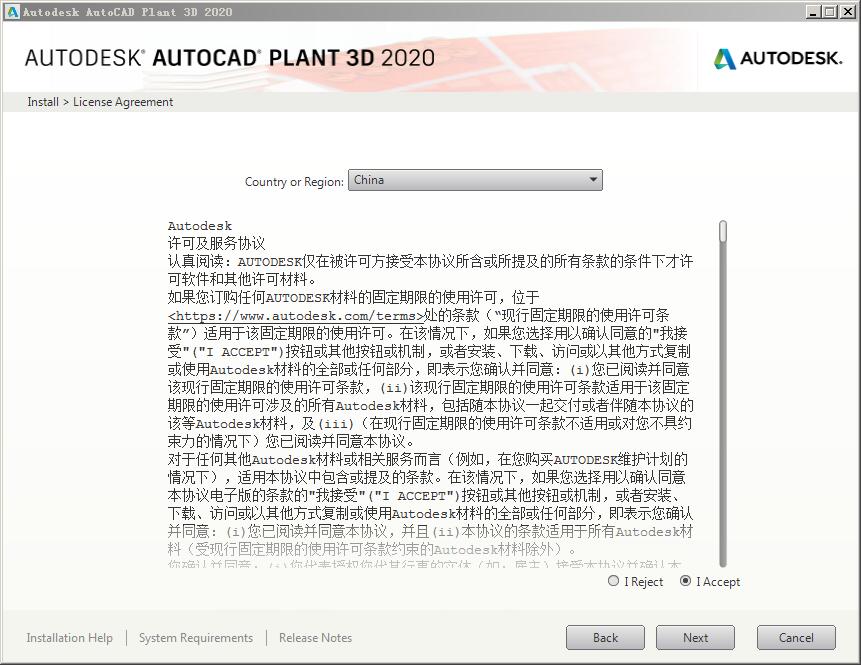Open the Installation Help link

click(x=69, y=638)
